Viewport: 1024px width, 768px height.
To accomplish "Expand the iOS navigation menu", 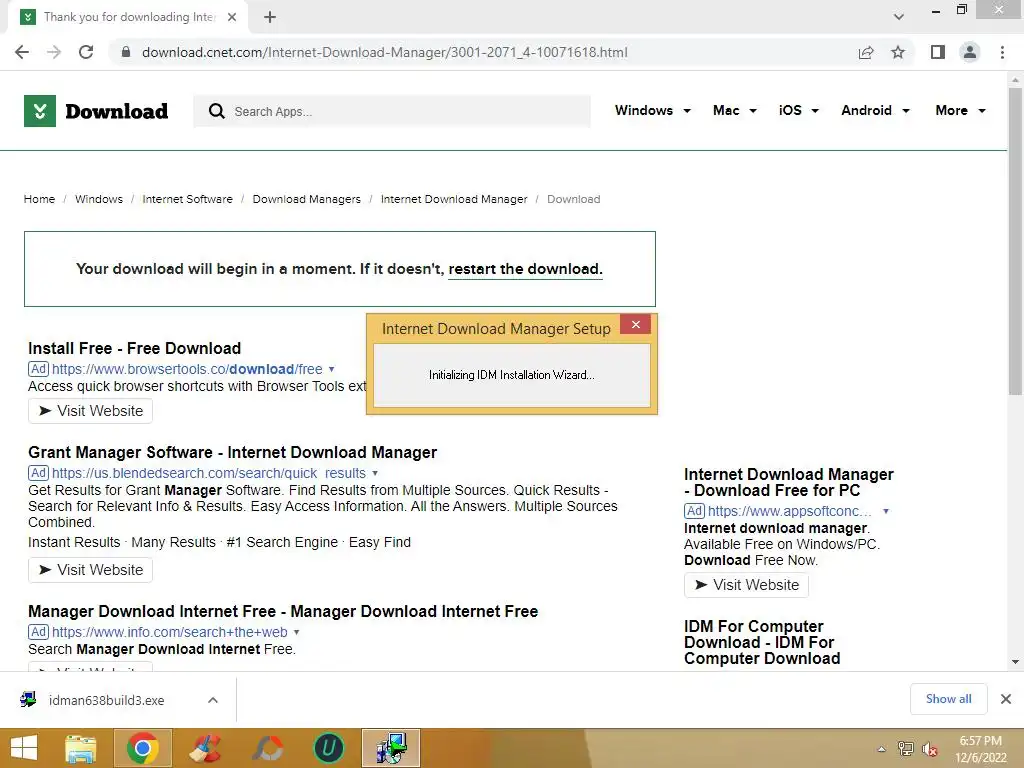I will (x=799, y=110).
